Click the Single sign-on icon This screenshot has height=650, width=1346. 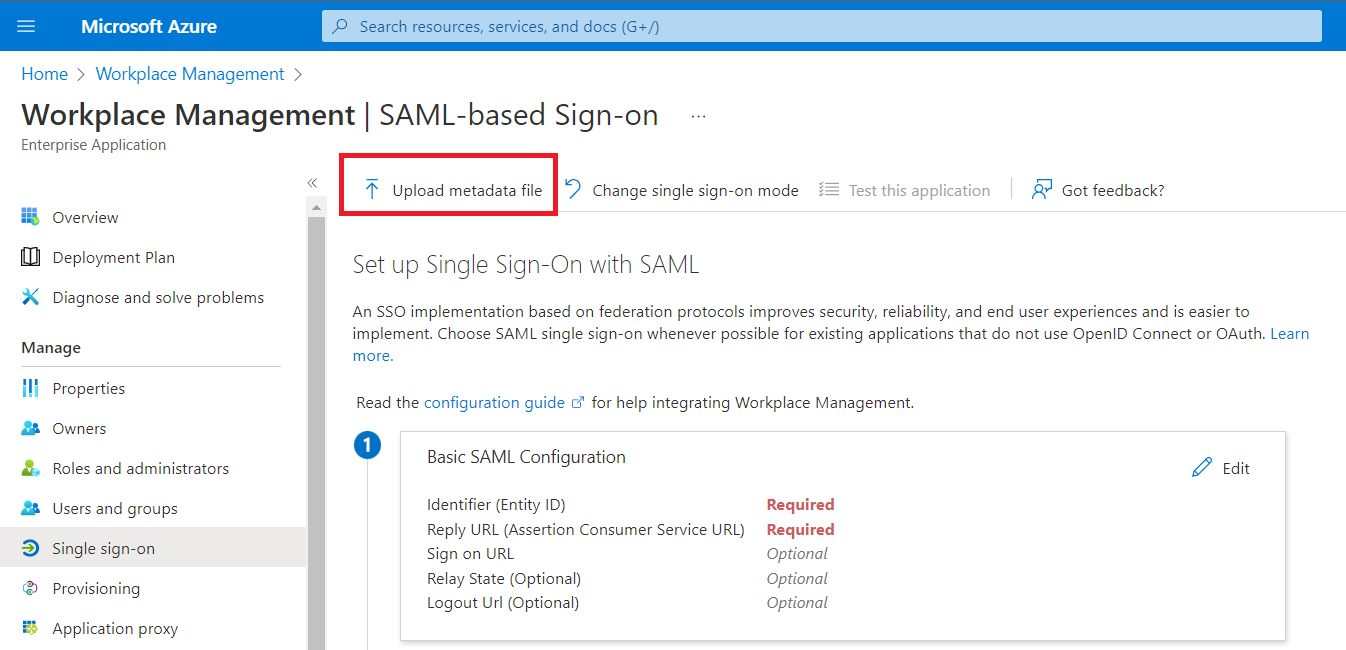click(30, 548)
